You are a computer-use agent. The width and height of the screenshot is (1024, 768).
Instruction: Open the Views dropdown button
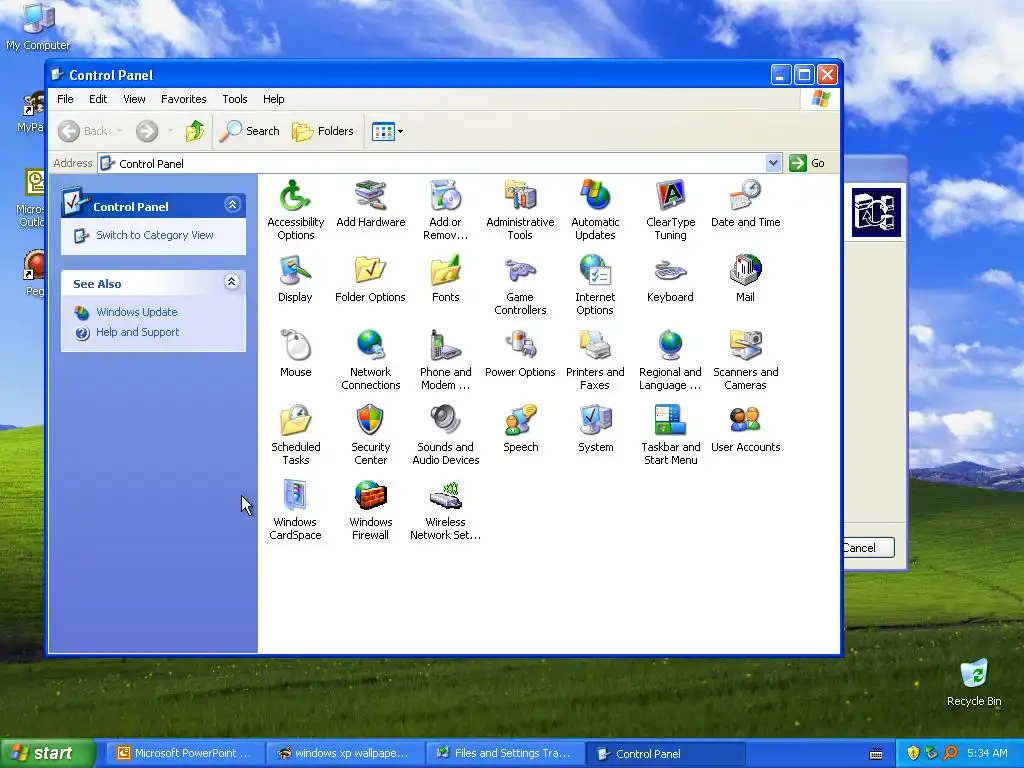387,131
